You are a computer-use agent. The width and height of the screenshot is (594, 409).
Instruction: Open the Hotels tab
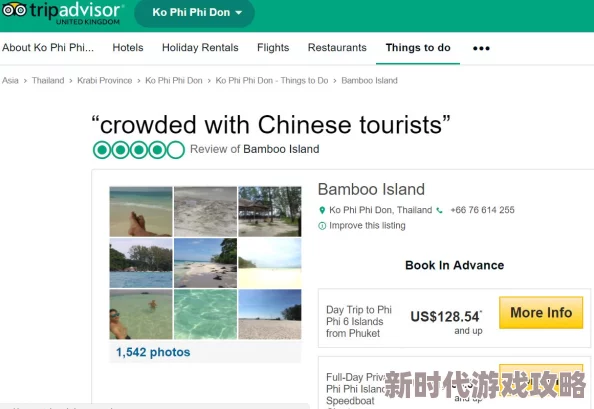[128, 48]
